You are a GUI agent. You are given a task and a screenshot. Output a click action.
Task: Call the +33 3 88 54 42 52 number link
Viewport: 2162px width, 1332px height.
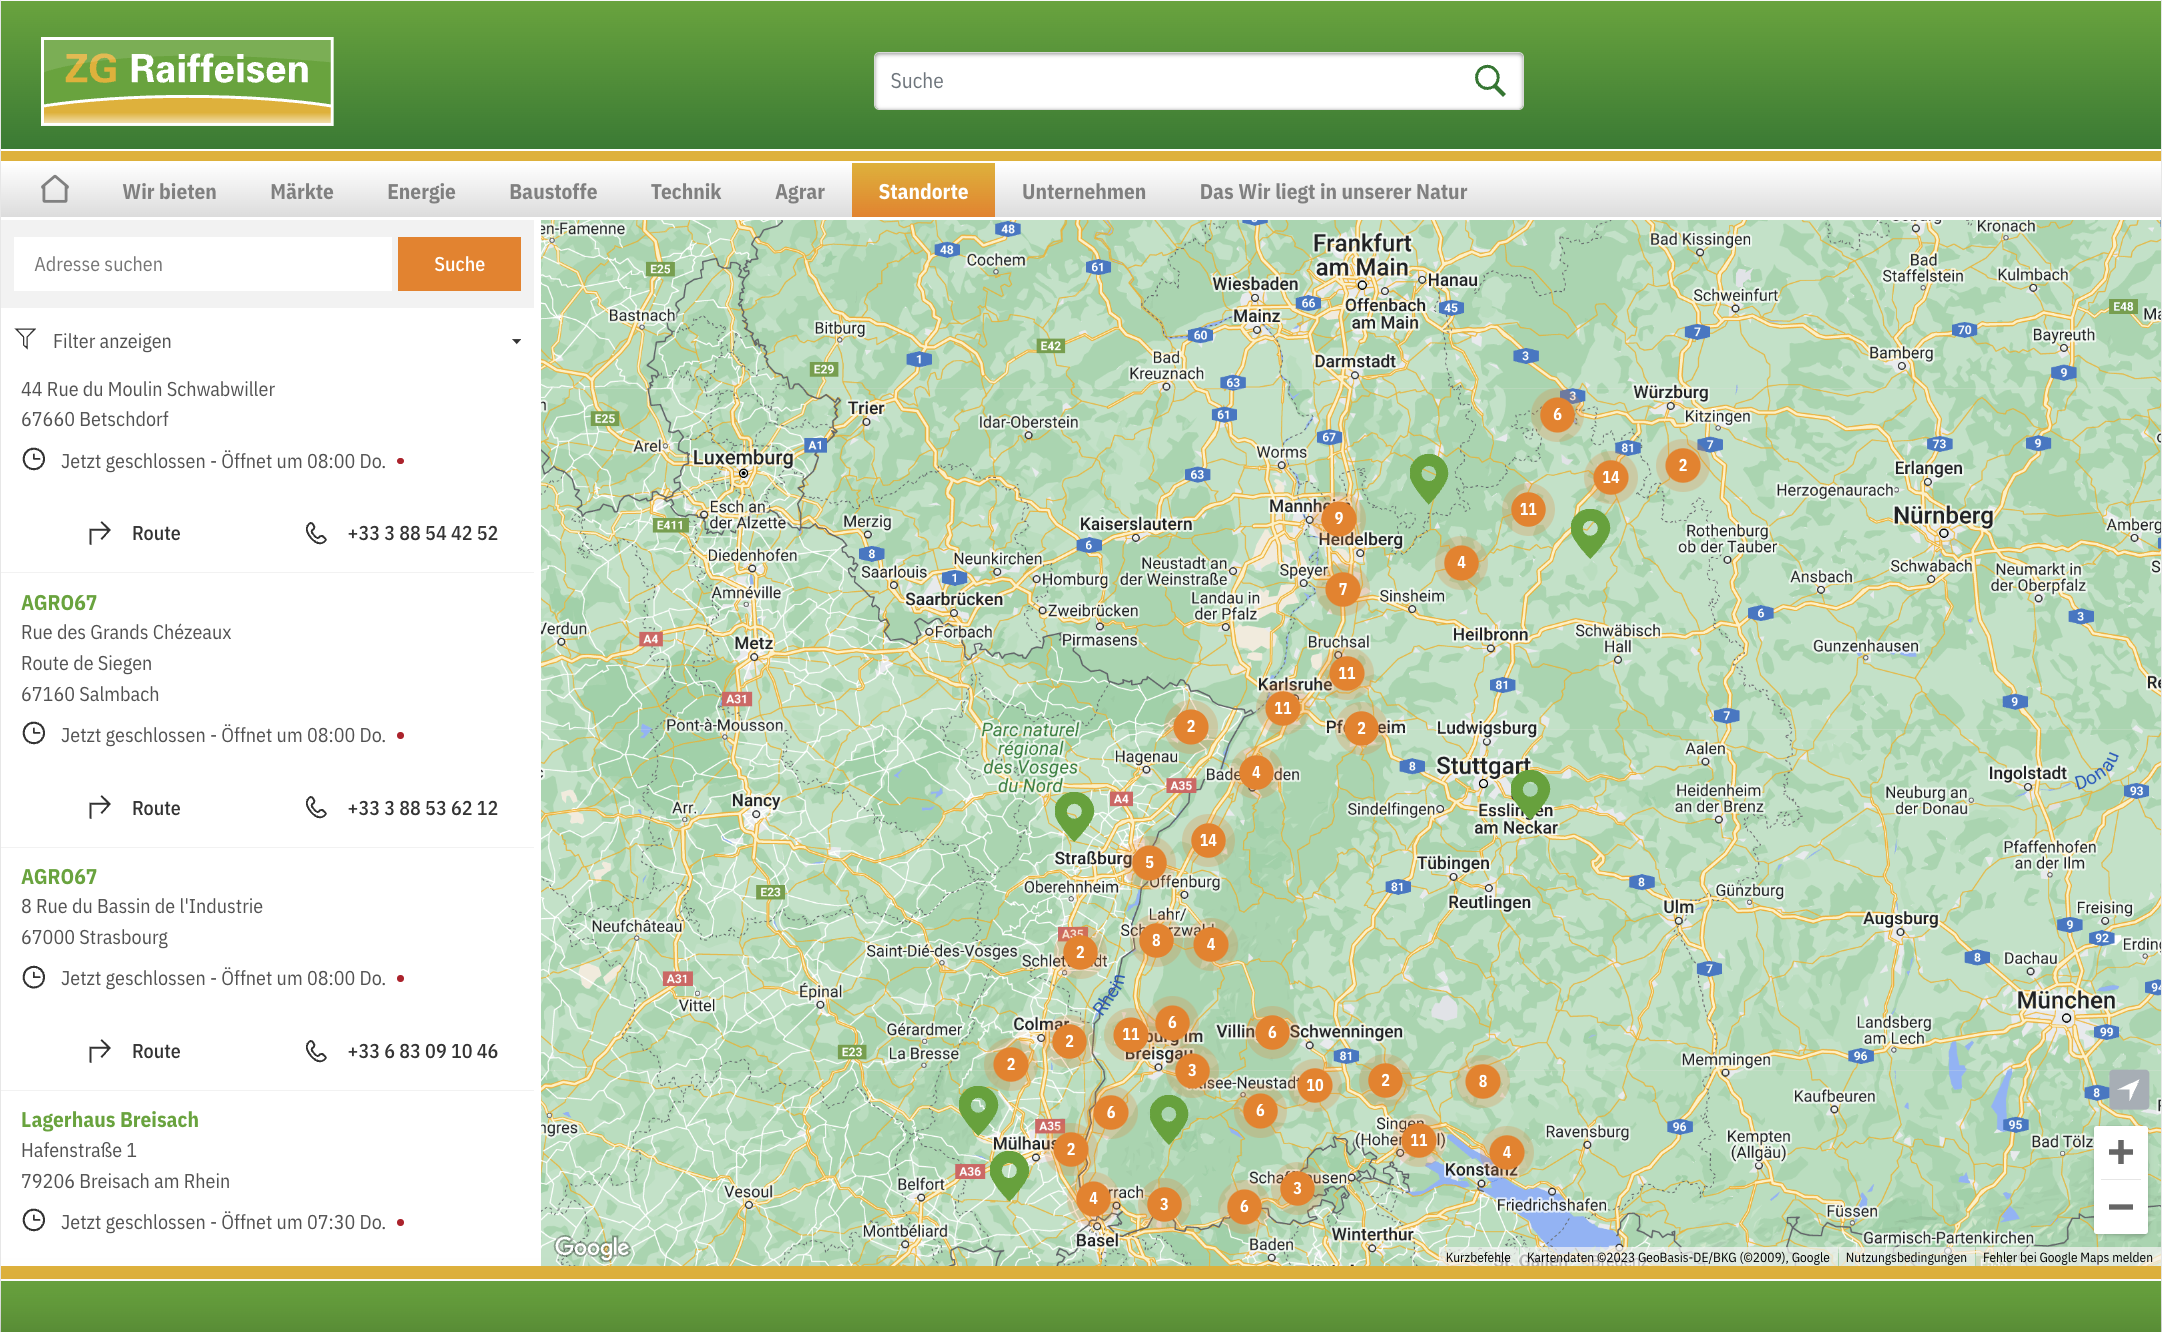(x=422, y=532)
